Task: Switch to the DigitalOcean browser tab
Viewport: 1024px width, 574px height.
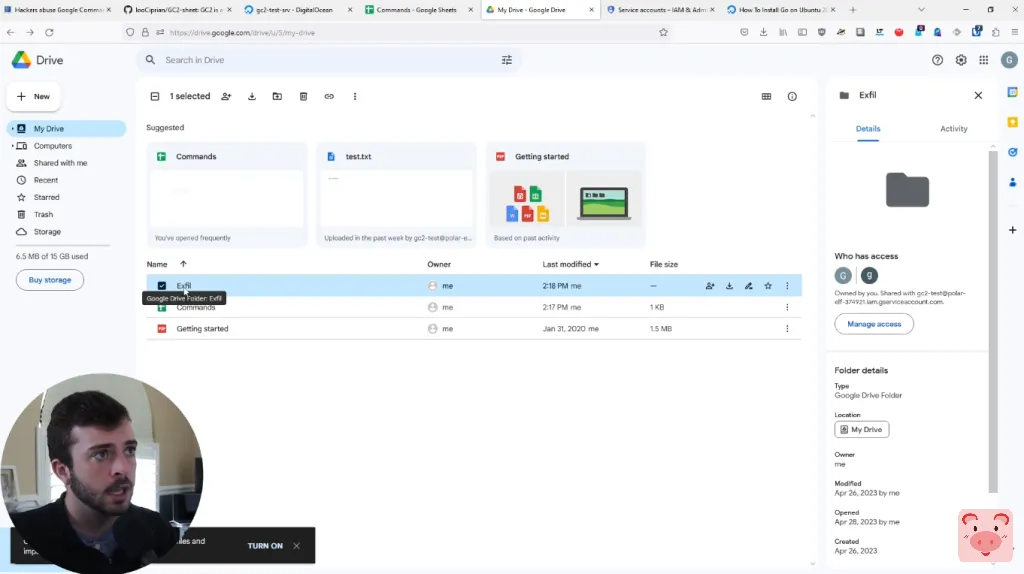Action: [298, 10]
